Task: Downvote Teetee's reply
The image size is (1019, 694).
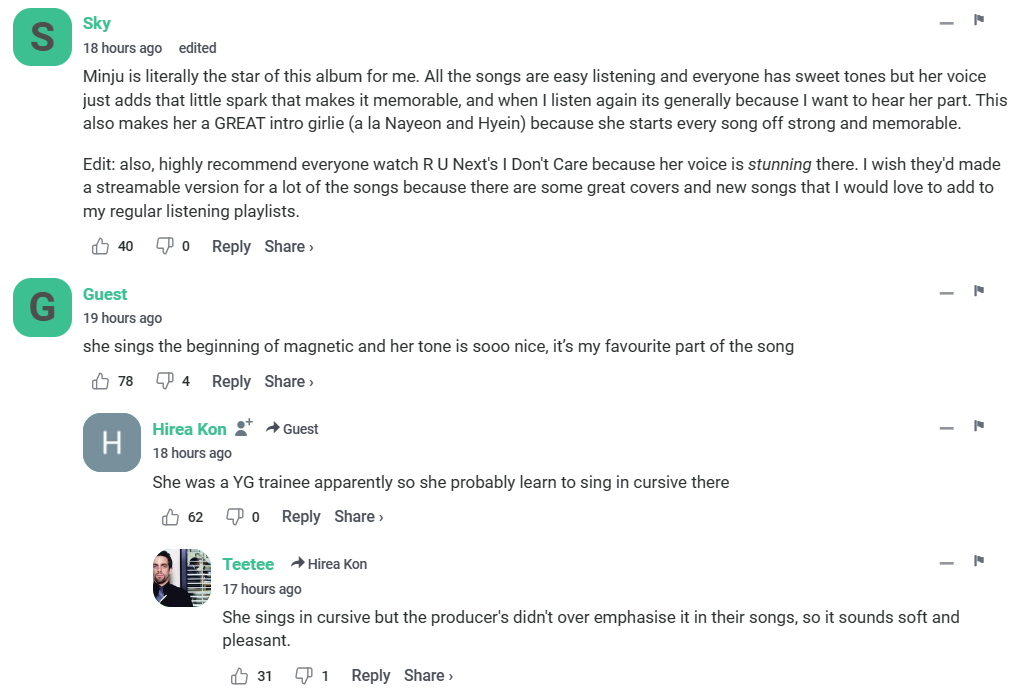Action: pyautogui.click(x=304, y=676)
